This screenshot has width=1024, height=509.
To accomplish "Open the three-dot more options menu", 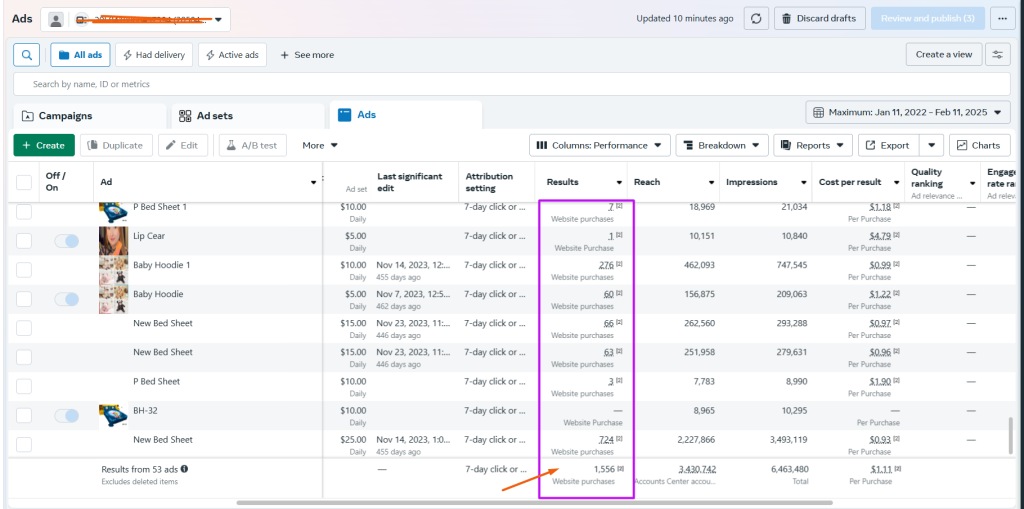I will tap(1002, 19).
